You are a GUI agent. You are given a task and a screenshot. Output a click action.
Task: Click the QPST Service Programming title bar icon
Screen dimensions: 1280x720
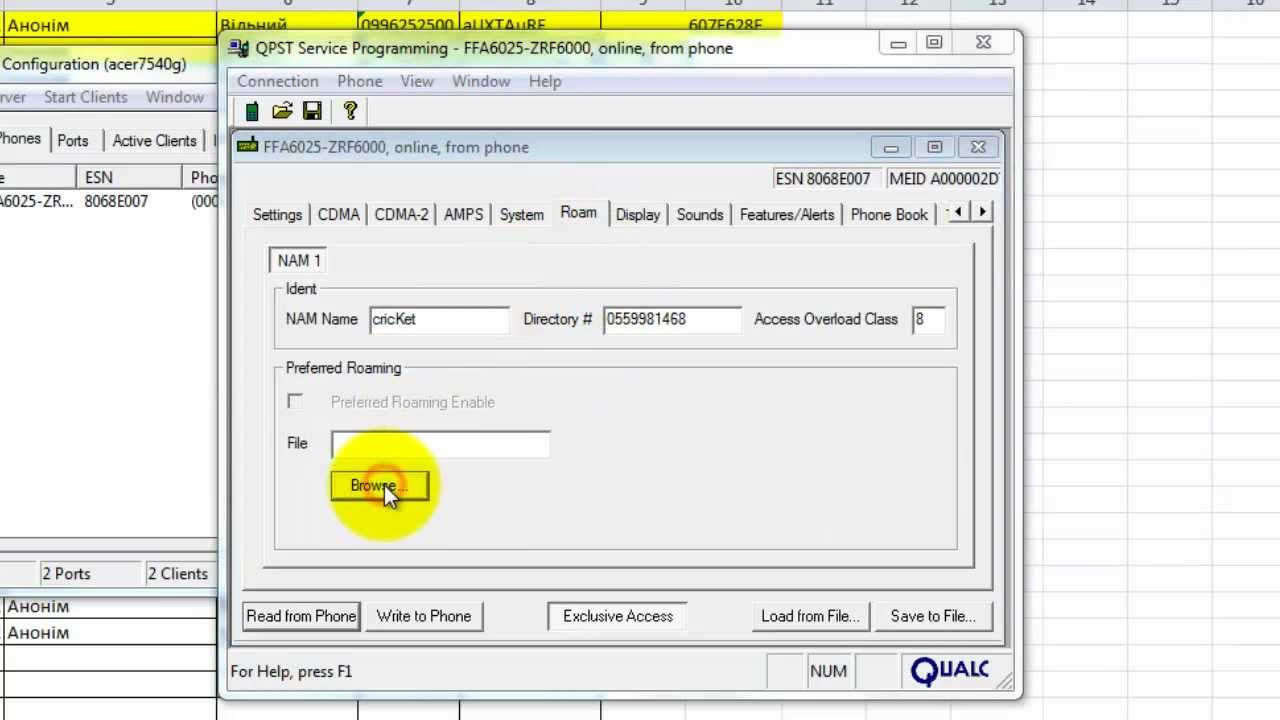click(x=239, y=48)
